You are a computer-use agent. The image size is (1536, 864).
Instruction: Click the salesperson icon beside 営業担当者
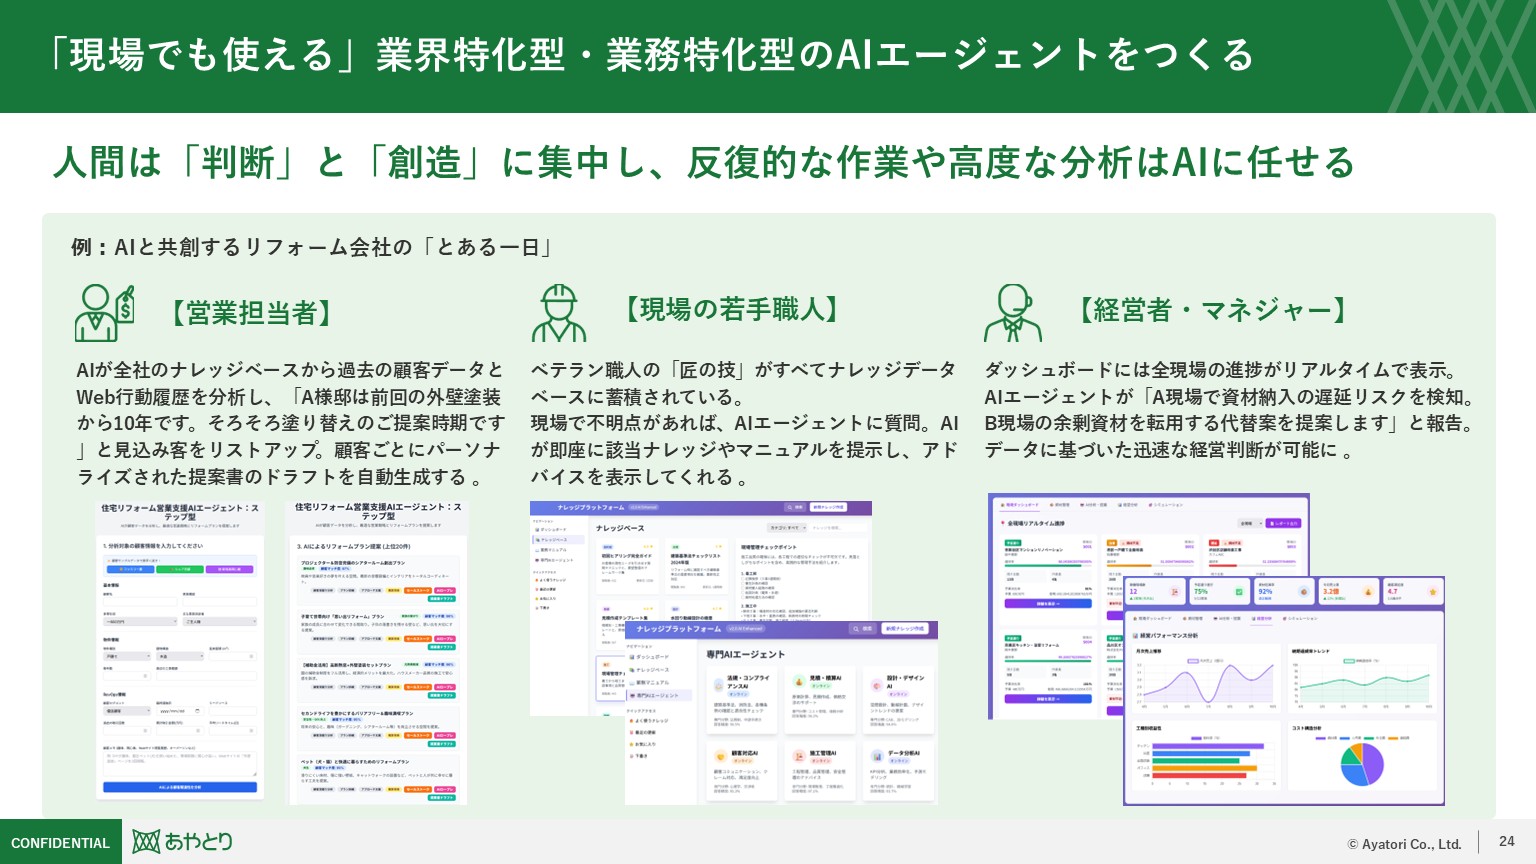tap(104, 312)
